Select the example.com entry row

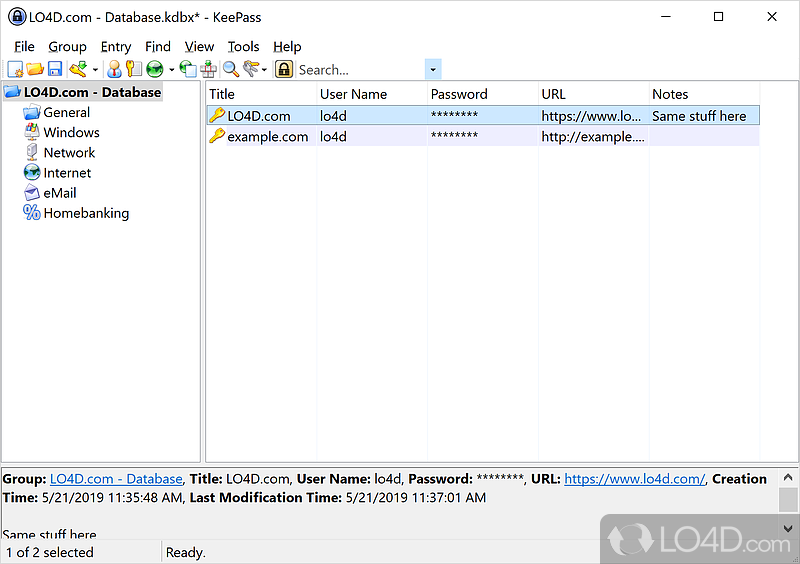(267, 136)
